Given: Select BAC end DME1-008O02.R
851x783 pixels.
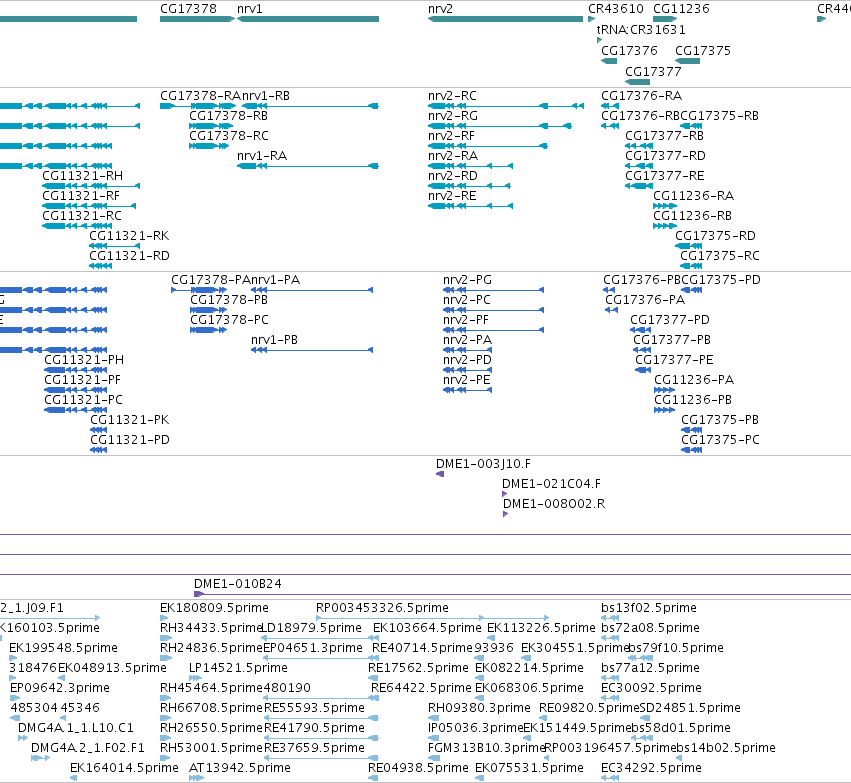Looking at the screenshot, I should [x=506, y=514].
